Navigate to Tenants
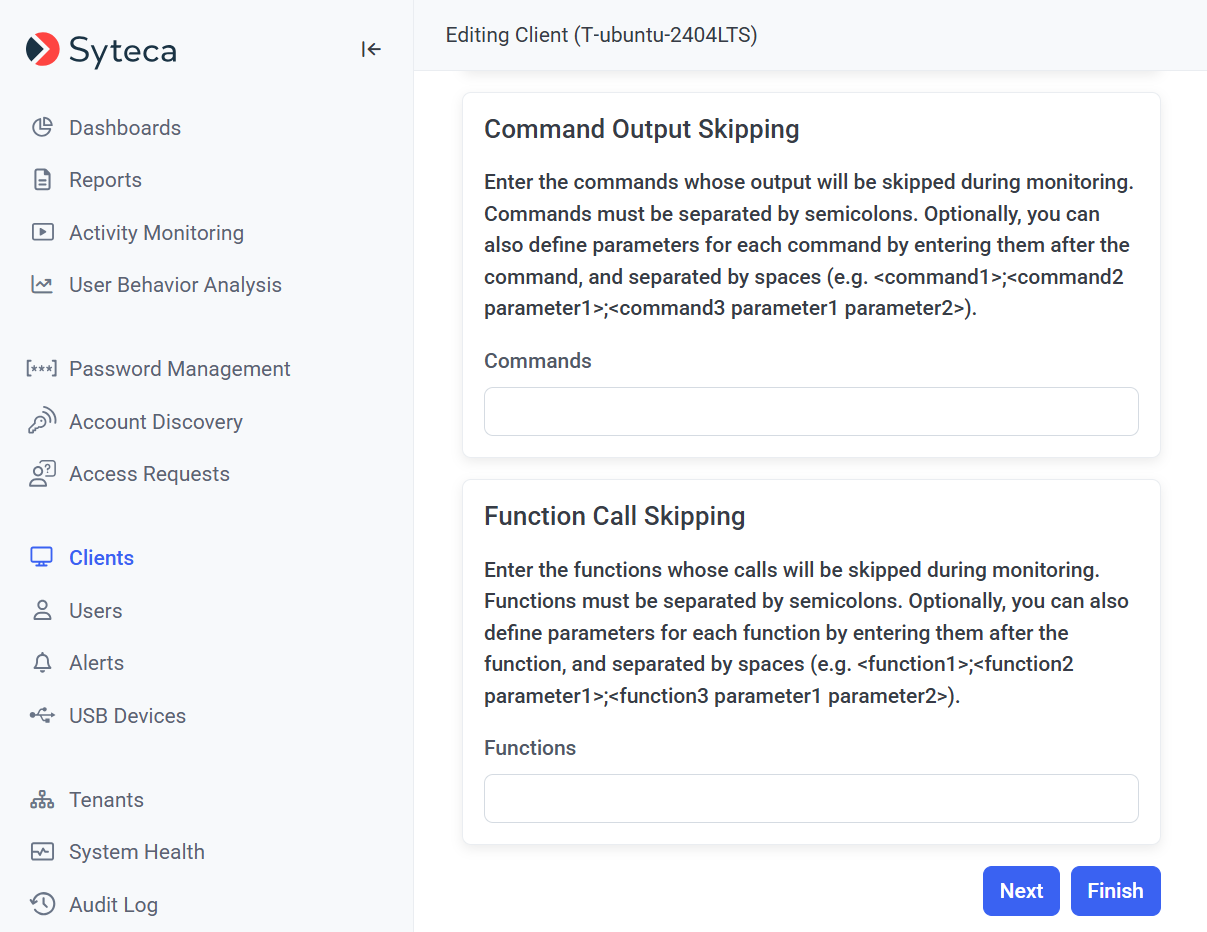Image resolution: width=1207 pixels, height=932 pixels. (106, 800)
